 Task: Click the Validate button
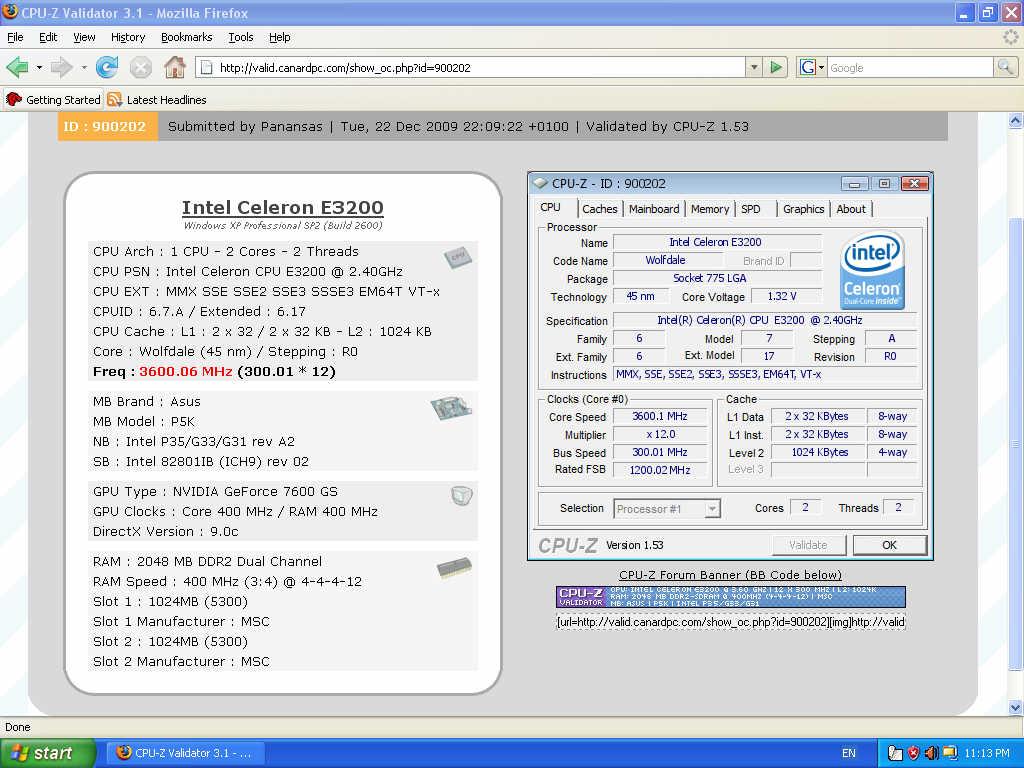coord(808,545)
